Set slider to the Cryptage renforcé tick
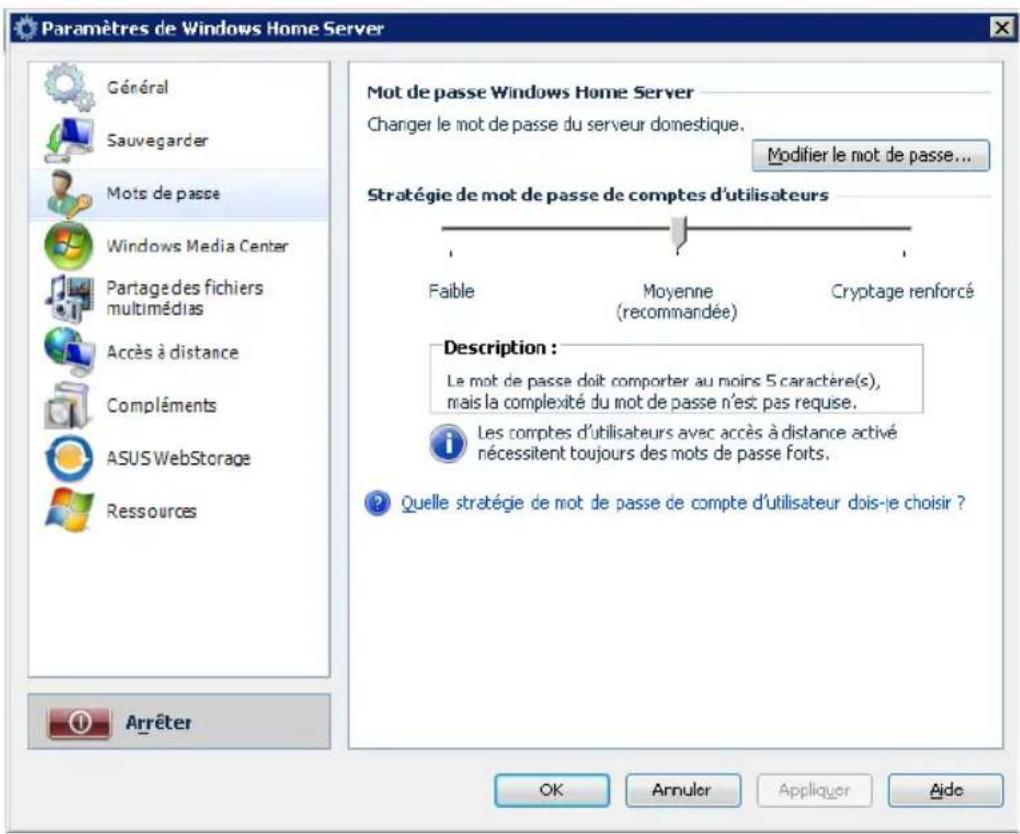The image size is (1020, 834). 904,253
